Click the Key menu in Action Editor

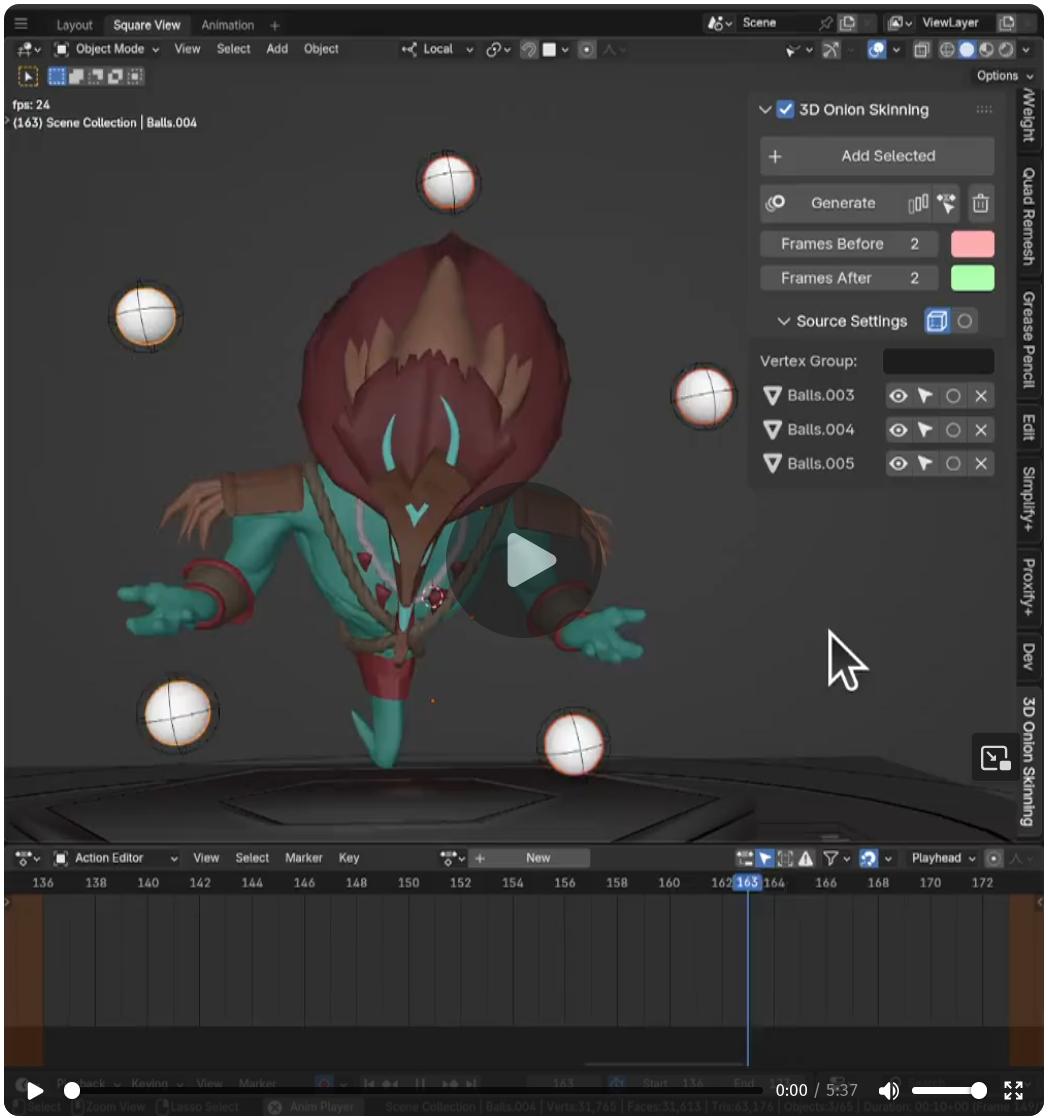tap(349, 858)
